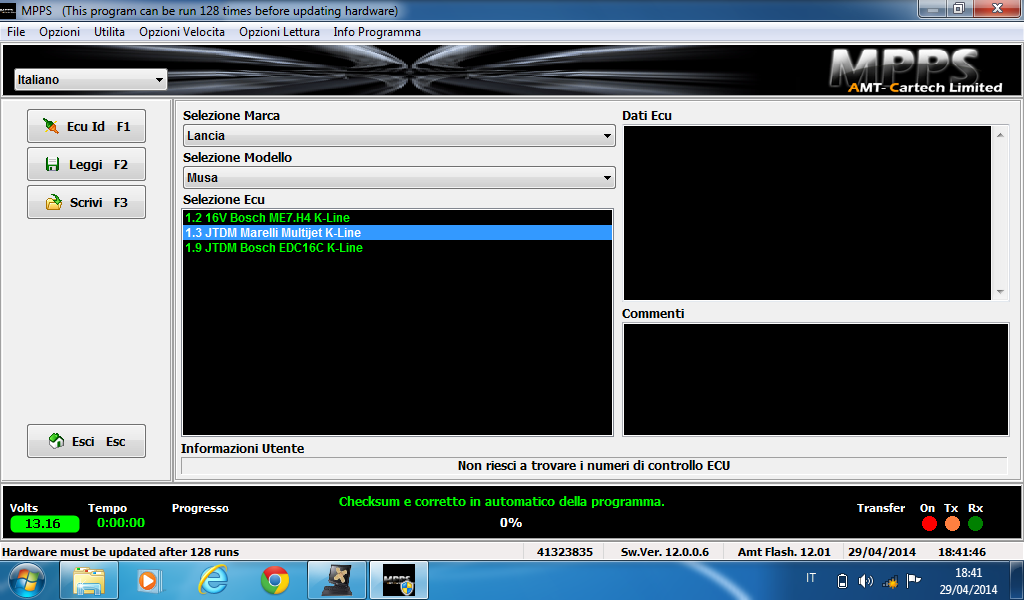1024x600 pixels.
Task: Click Sw.Ver. 12.0.0.6 in status bar
Action: pyautogui.click(x=665, y=552)
